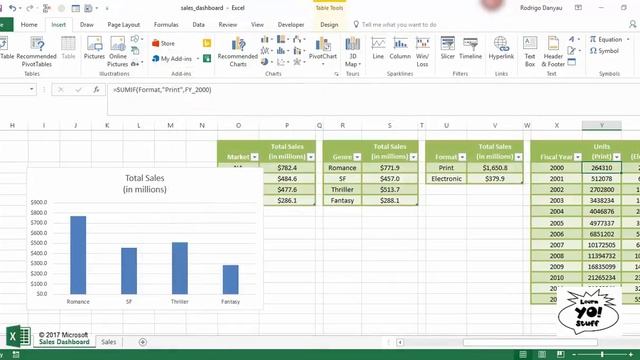The width and height of the screenshot is (640, 360).
Task: Select fiscal year 2005 cell
Action: [x=556, y=223]
